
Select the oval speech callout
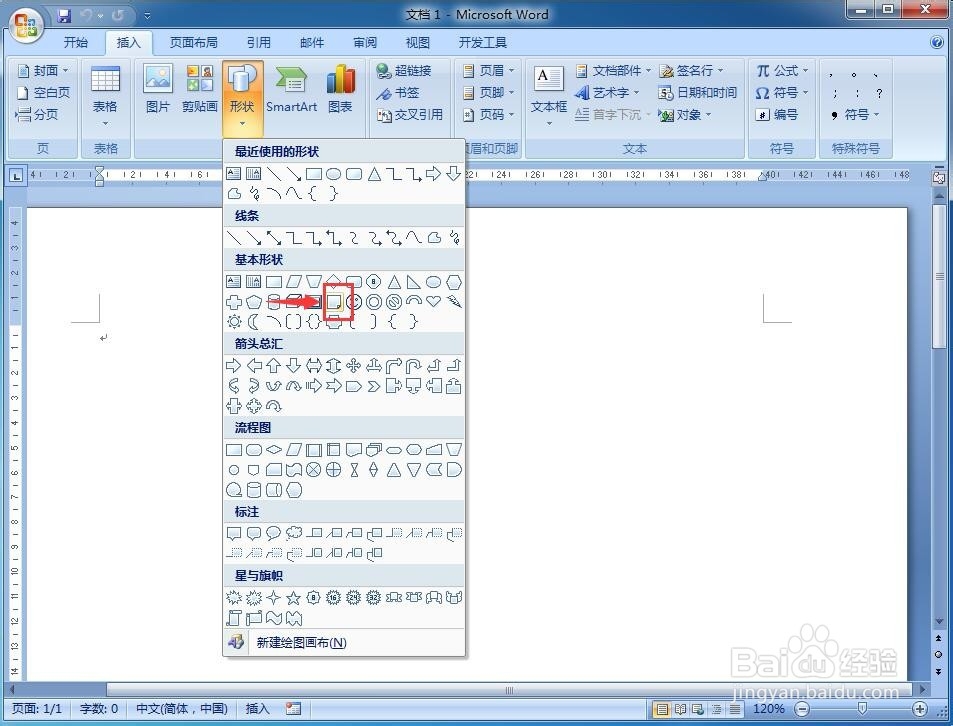click(274, 533)
